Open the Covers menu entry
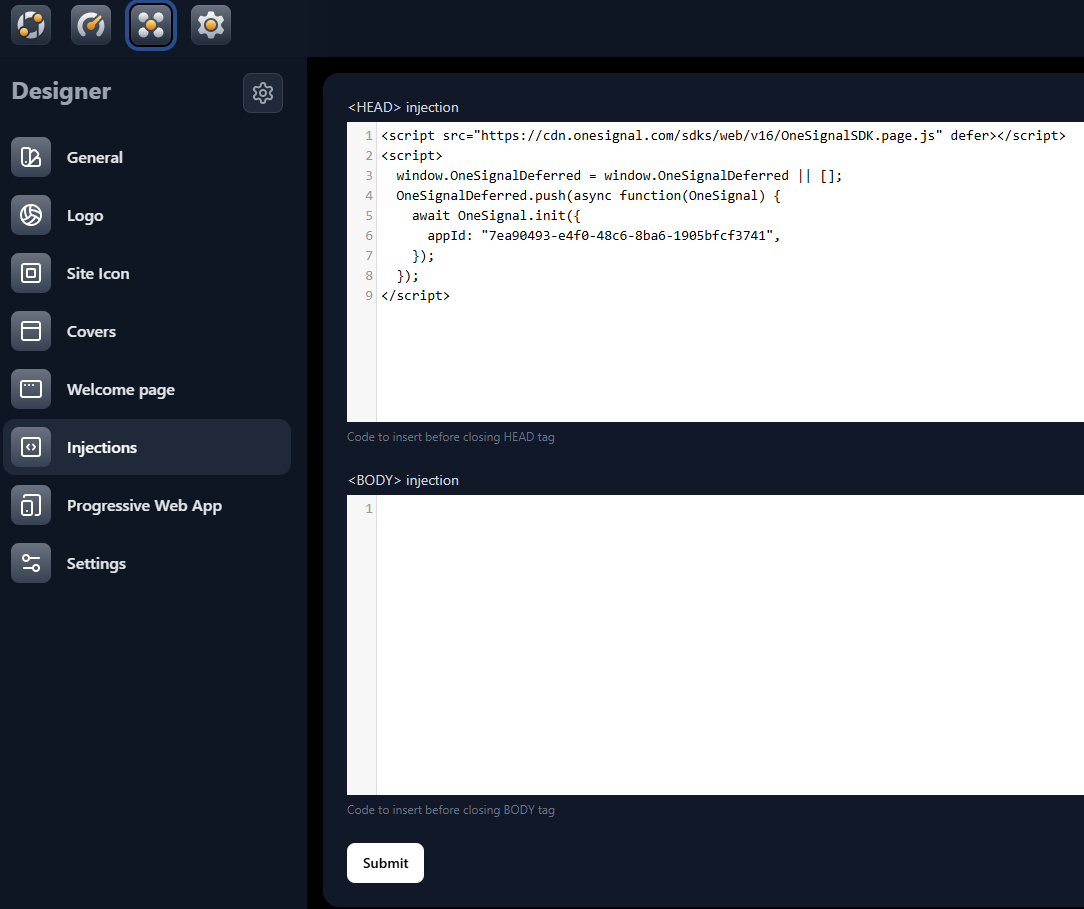The width and height of the screenshot is (1084, 909). tap(91, 331)
